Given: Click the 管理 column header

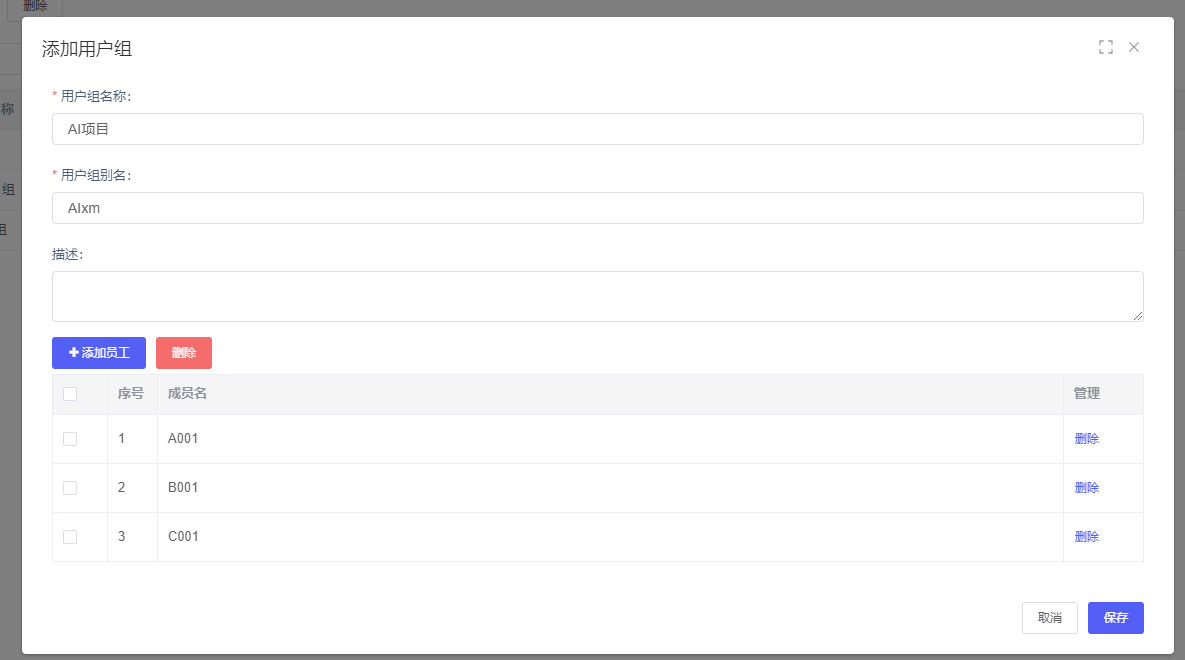Looking at the screenshot, I should [x=1086, y=394].
